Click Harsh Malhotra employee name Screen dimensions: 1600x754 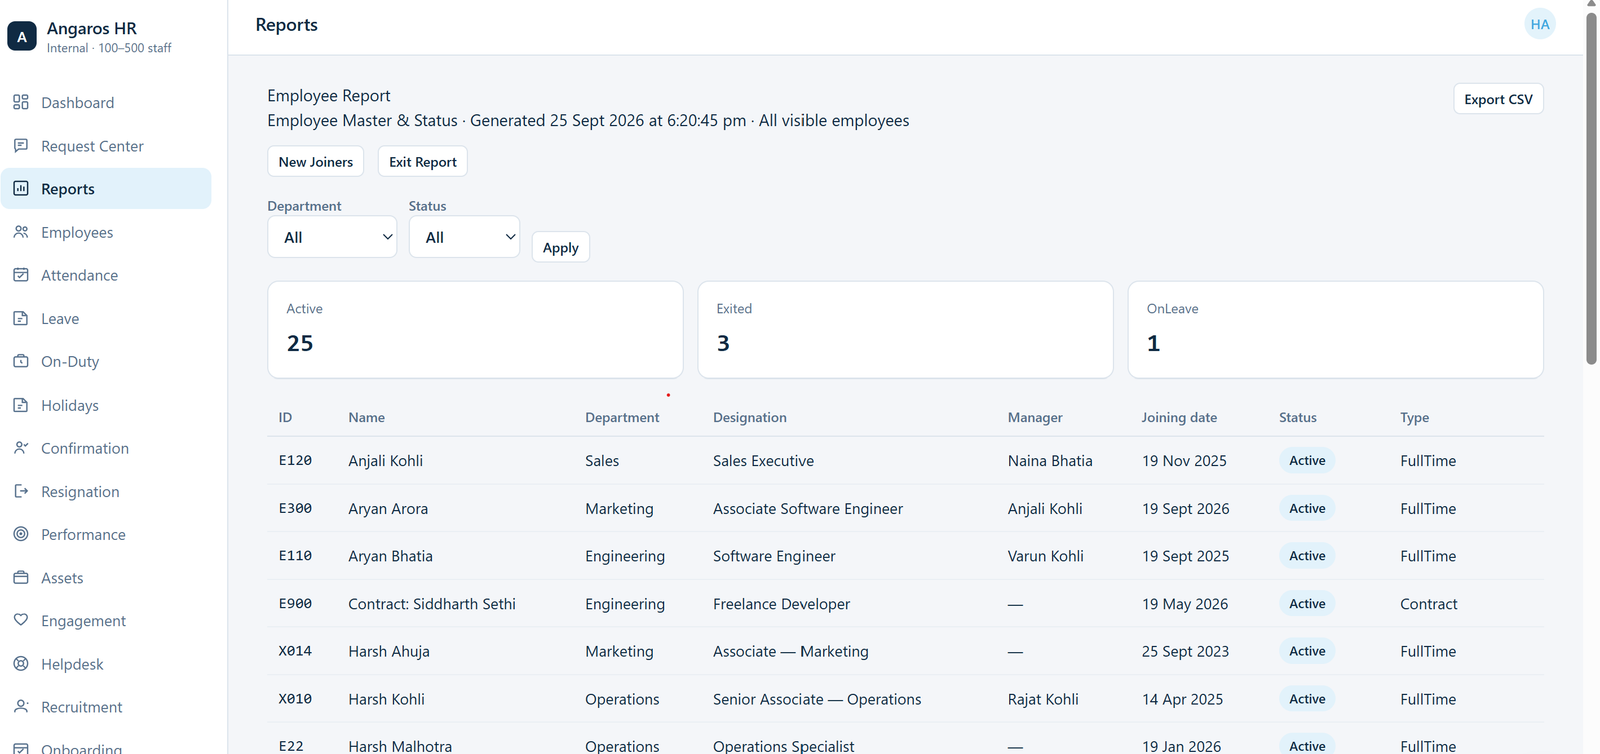(400, 746)
